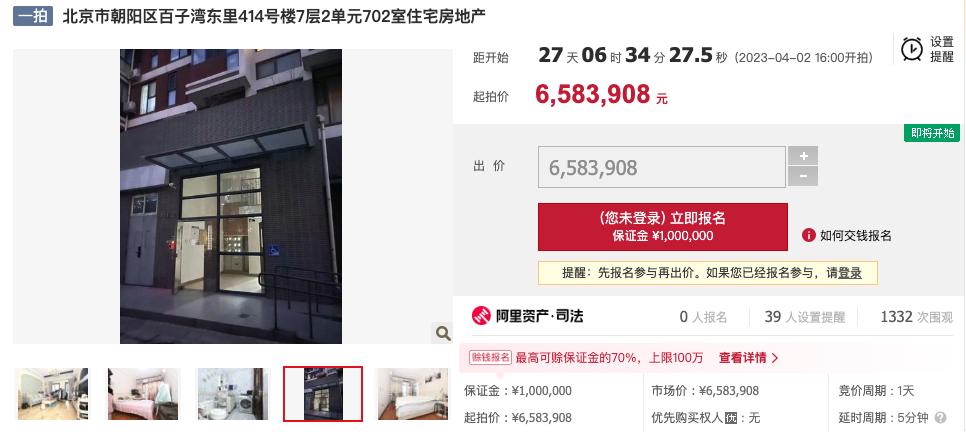Decrease bid with the minus button
Screen dimensions: 966x432
click(803, 176)
